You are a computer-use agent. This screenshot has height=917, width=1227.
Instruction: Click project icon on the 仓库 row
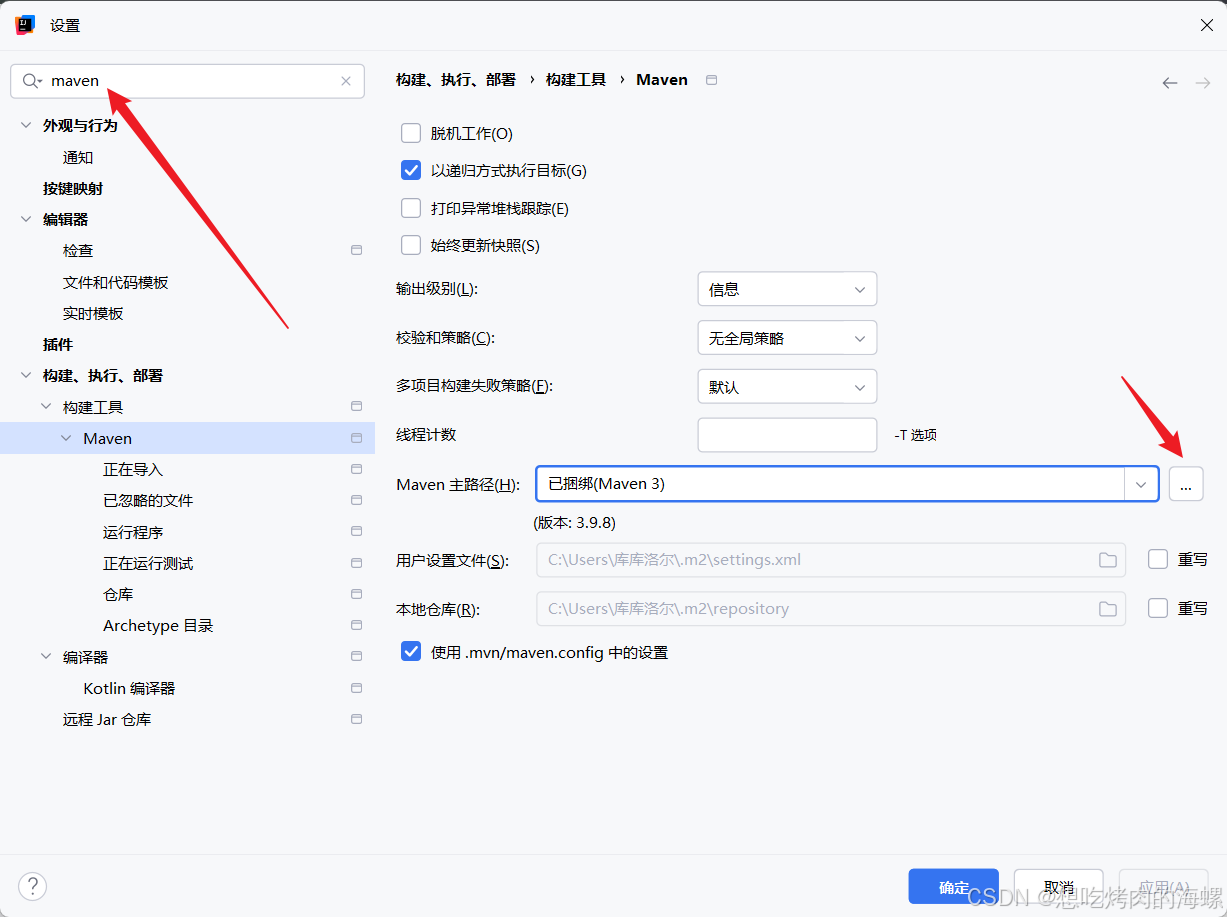coord(356,594)
